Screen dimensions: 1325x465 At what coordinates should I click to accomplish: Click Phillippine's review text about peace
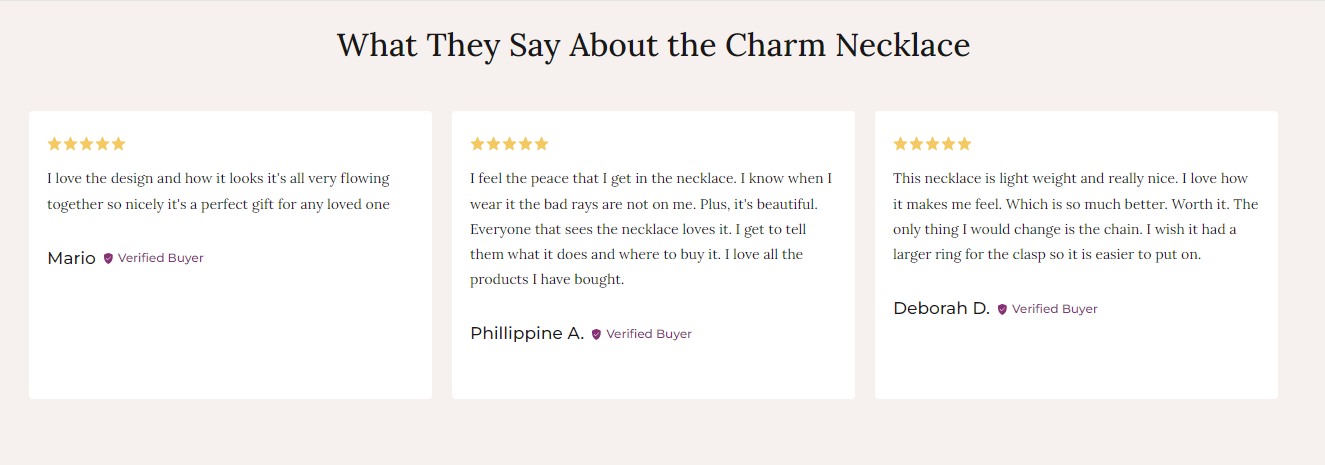[651, 229]
